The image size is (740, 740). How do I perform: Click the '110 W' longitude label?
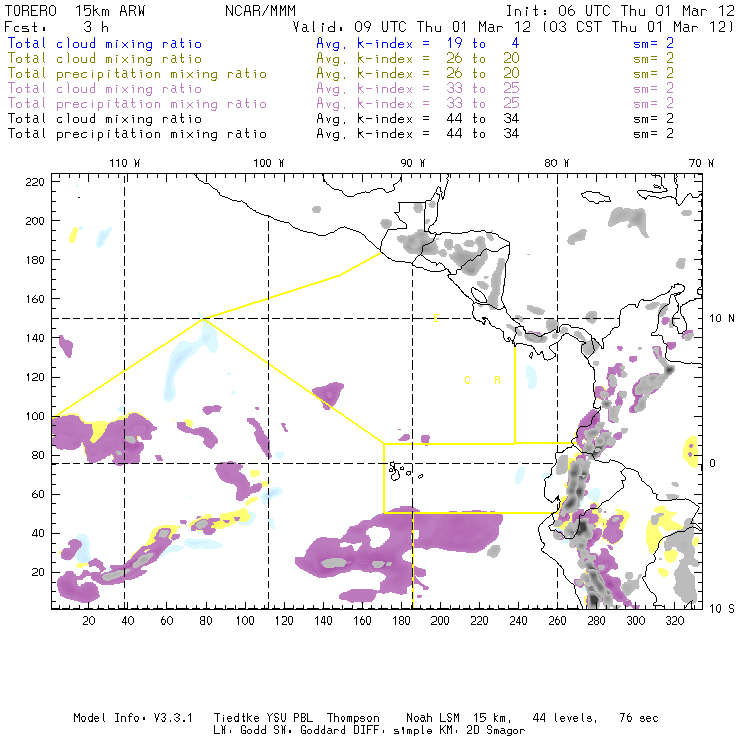click(x=125, y=163)
